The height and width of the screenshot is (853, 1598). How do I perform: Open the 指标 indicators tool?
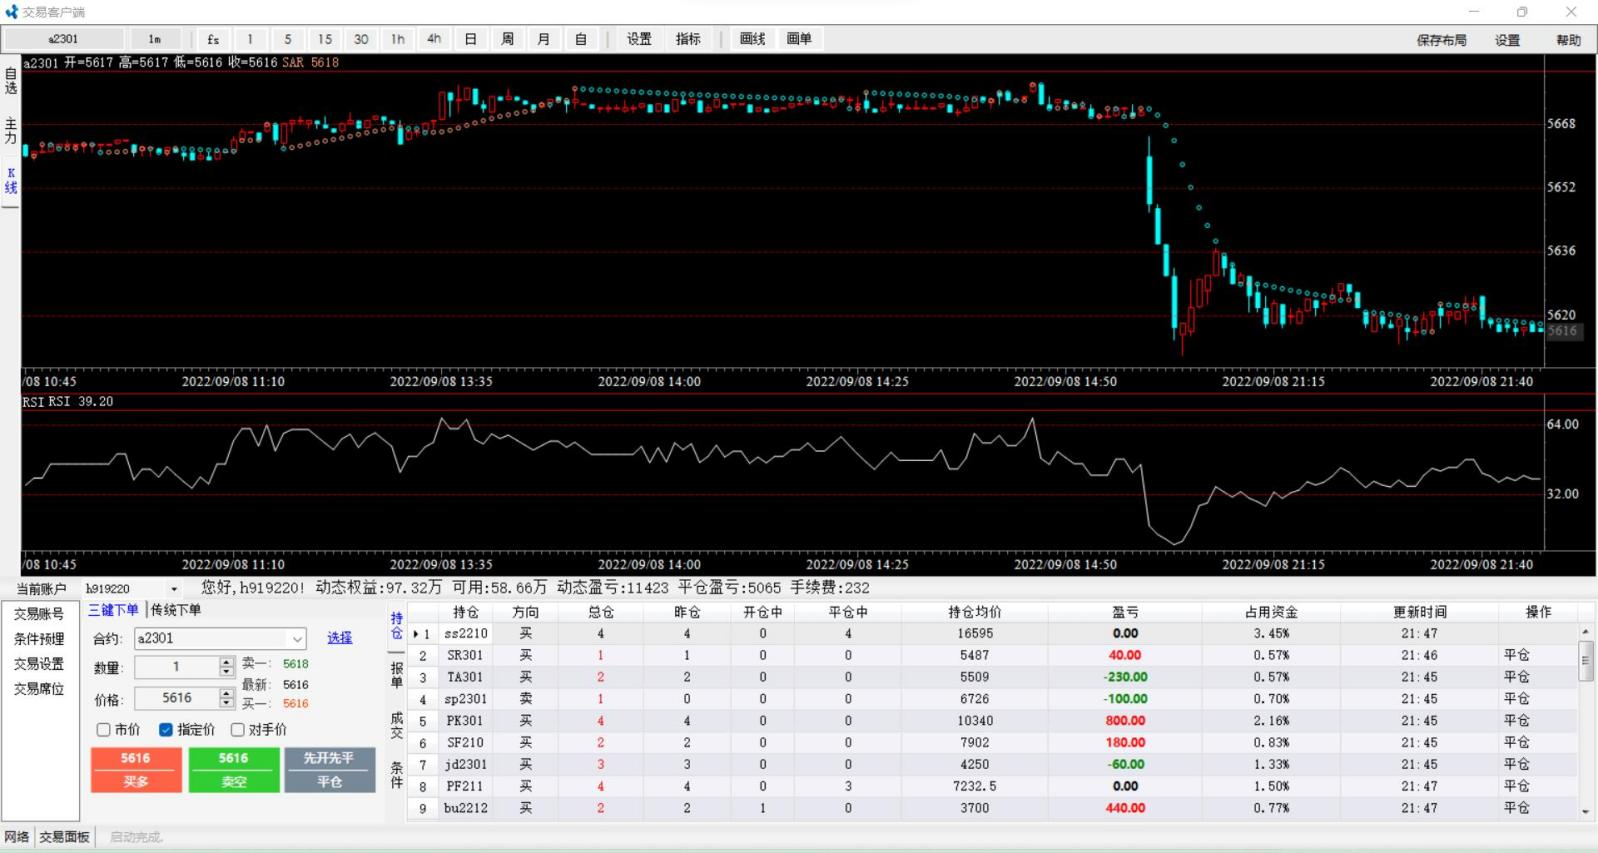pyautogui.click(x=687, y=39)
